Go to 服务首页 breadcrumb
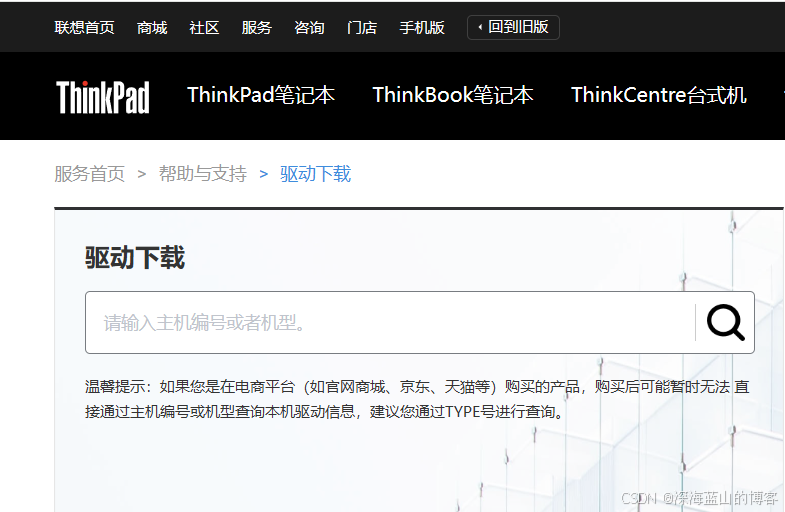 [90, 174]
